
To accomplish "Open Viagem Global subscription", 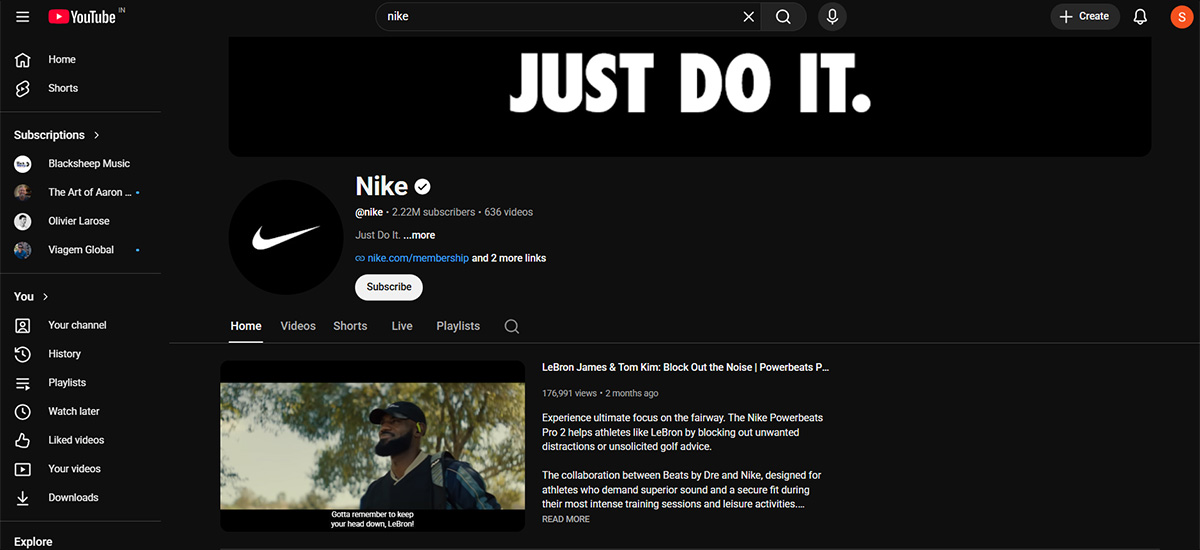I will tap(80, 250).
